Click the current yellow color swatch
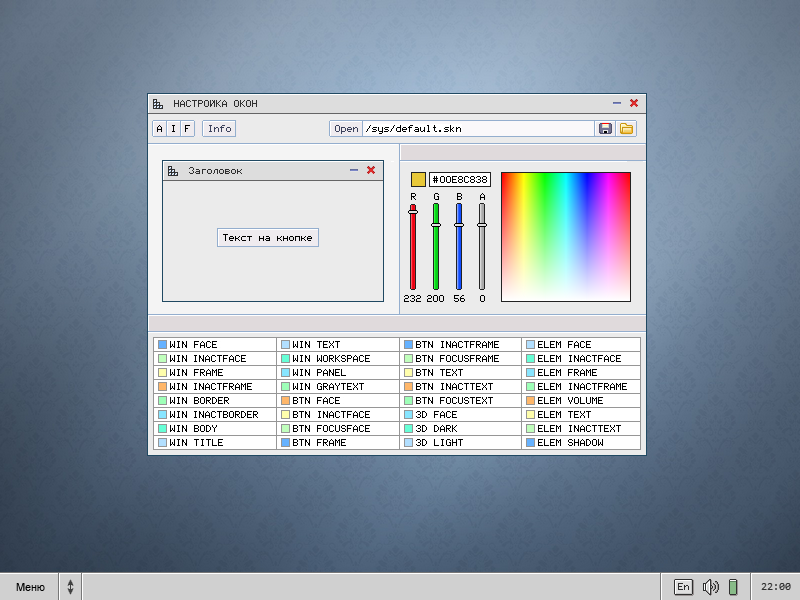Image resolution: width=800 pixels, height=600 pixels. click(x=418, y=180)
